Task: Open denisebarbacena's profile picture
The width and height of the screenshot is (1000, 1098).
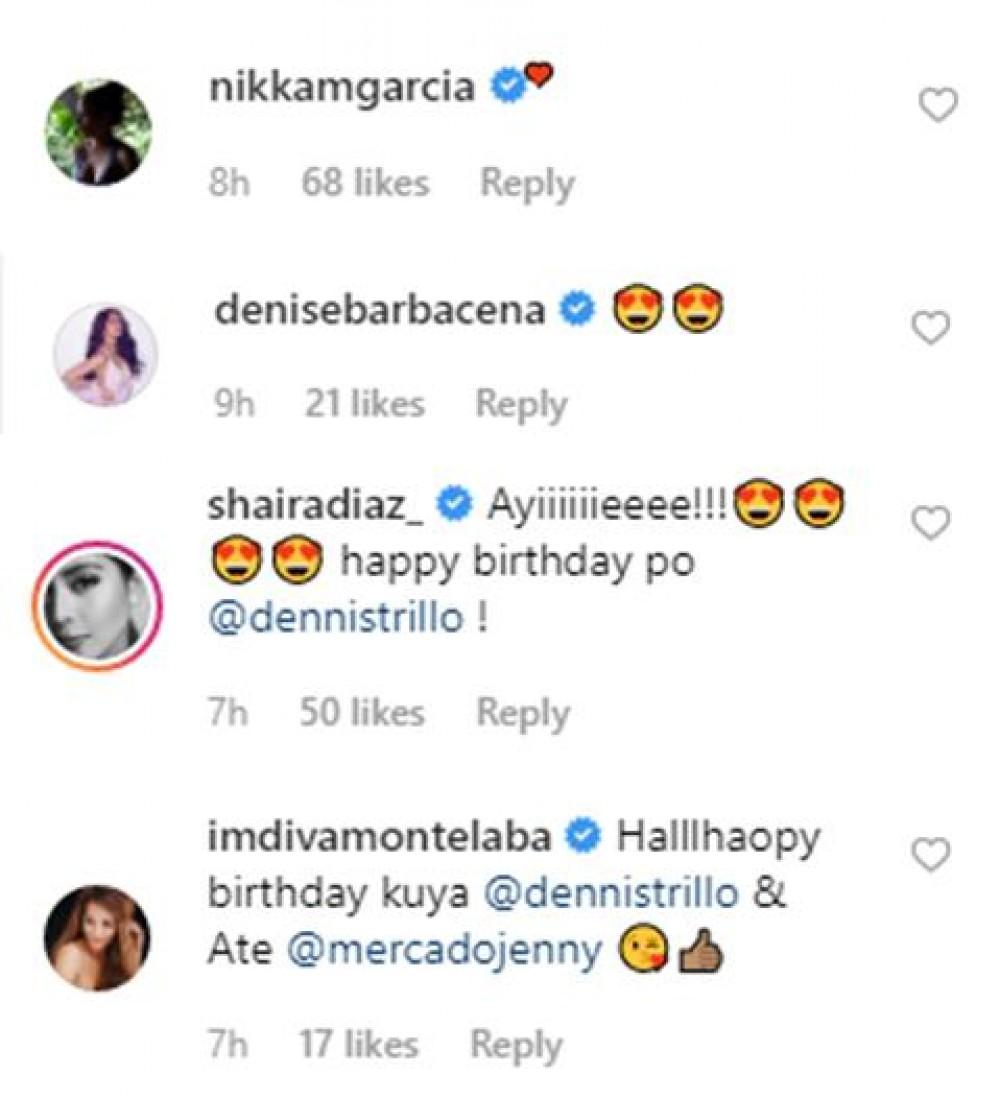Action: coord(105,354)
